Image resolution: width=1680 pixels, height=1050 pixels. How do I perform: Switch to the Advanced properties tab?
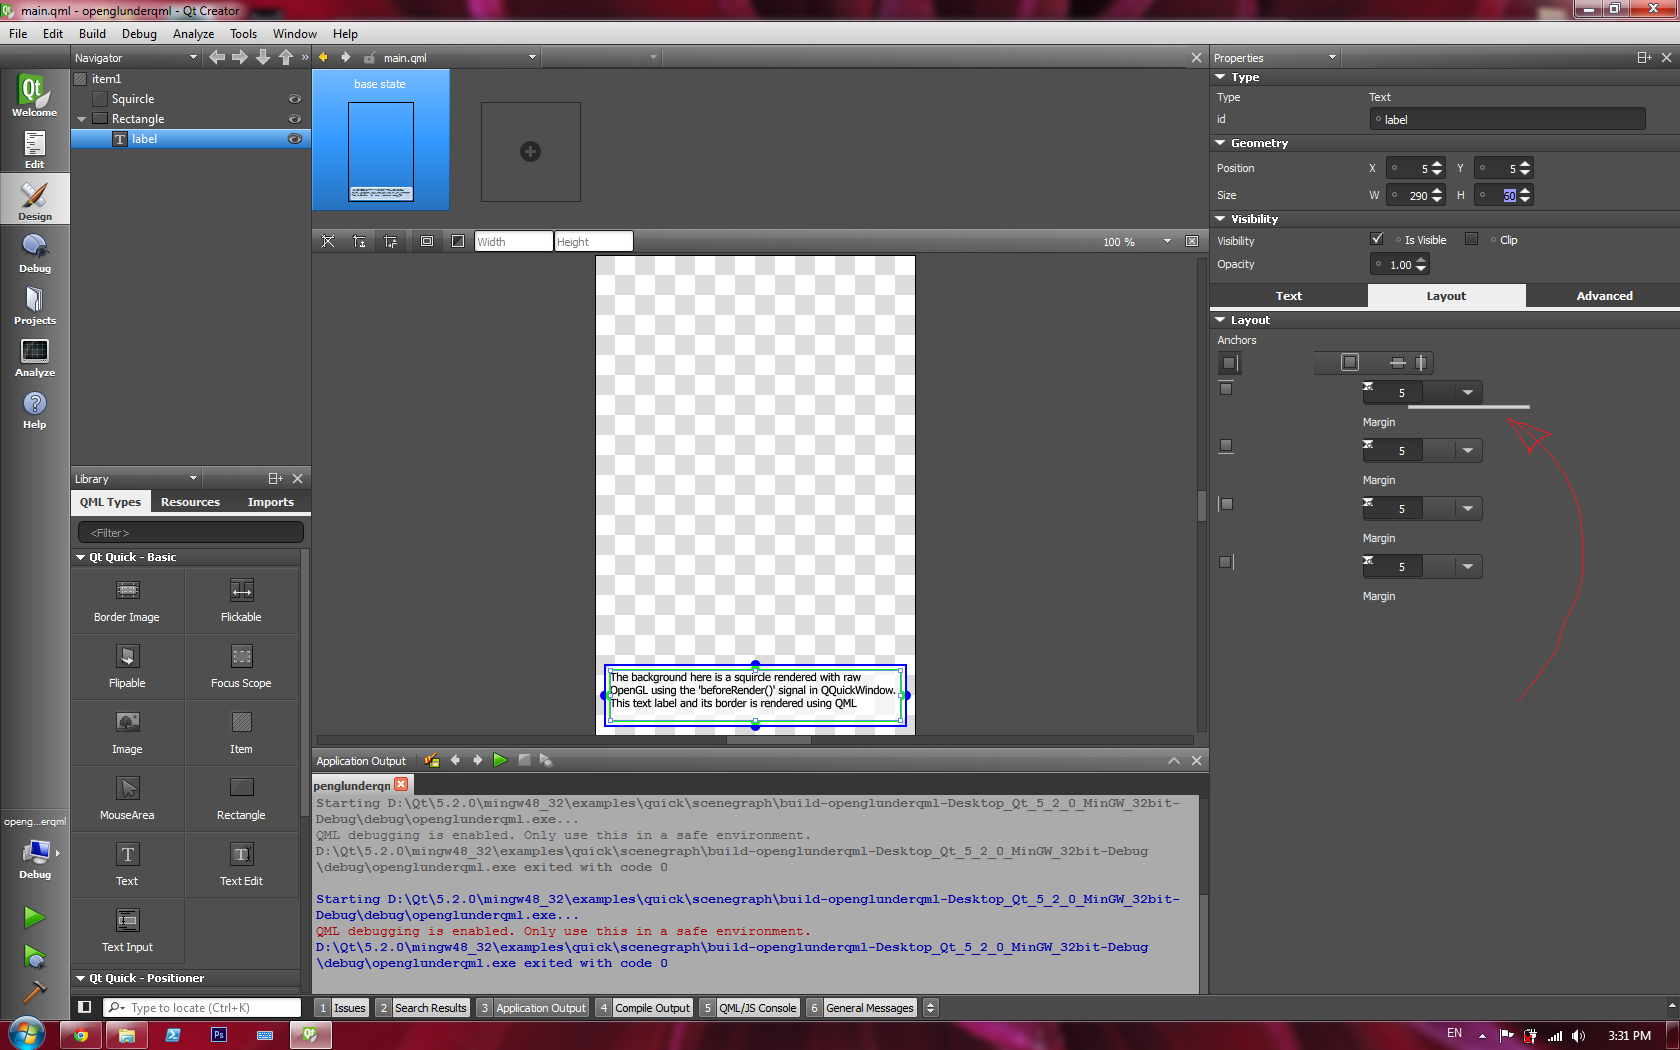(x=1604, y=296)
